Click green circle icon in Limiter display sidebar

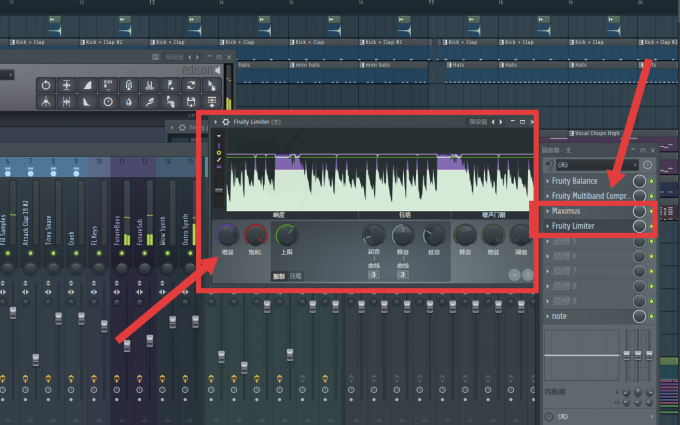[219, 153]
